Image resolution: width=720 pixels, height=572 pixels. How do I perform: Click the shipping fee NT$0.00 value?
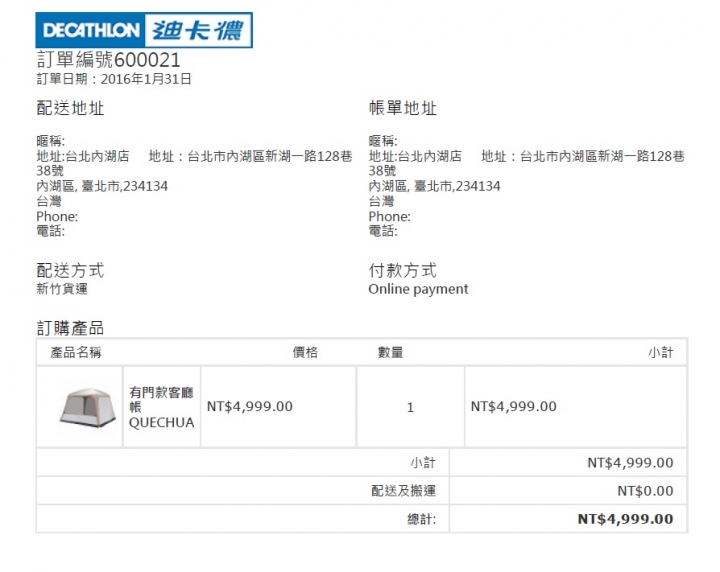tap(645, 491)
